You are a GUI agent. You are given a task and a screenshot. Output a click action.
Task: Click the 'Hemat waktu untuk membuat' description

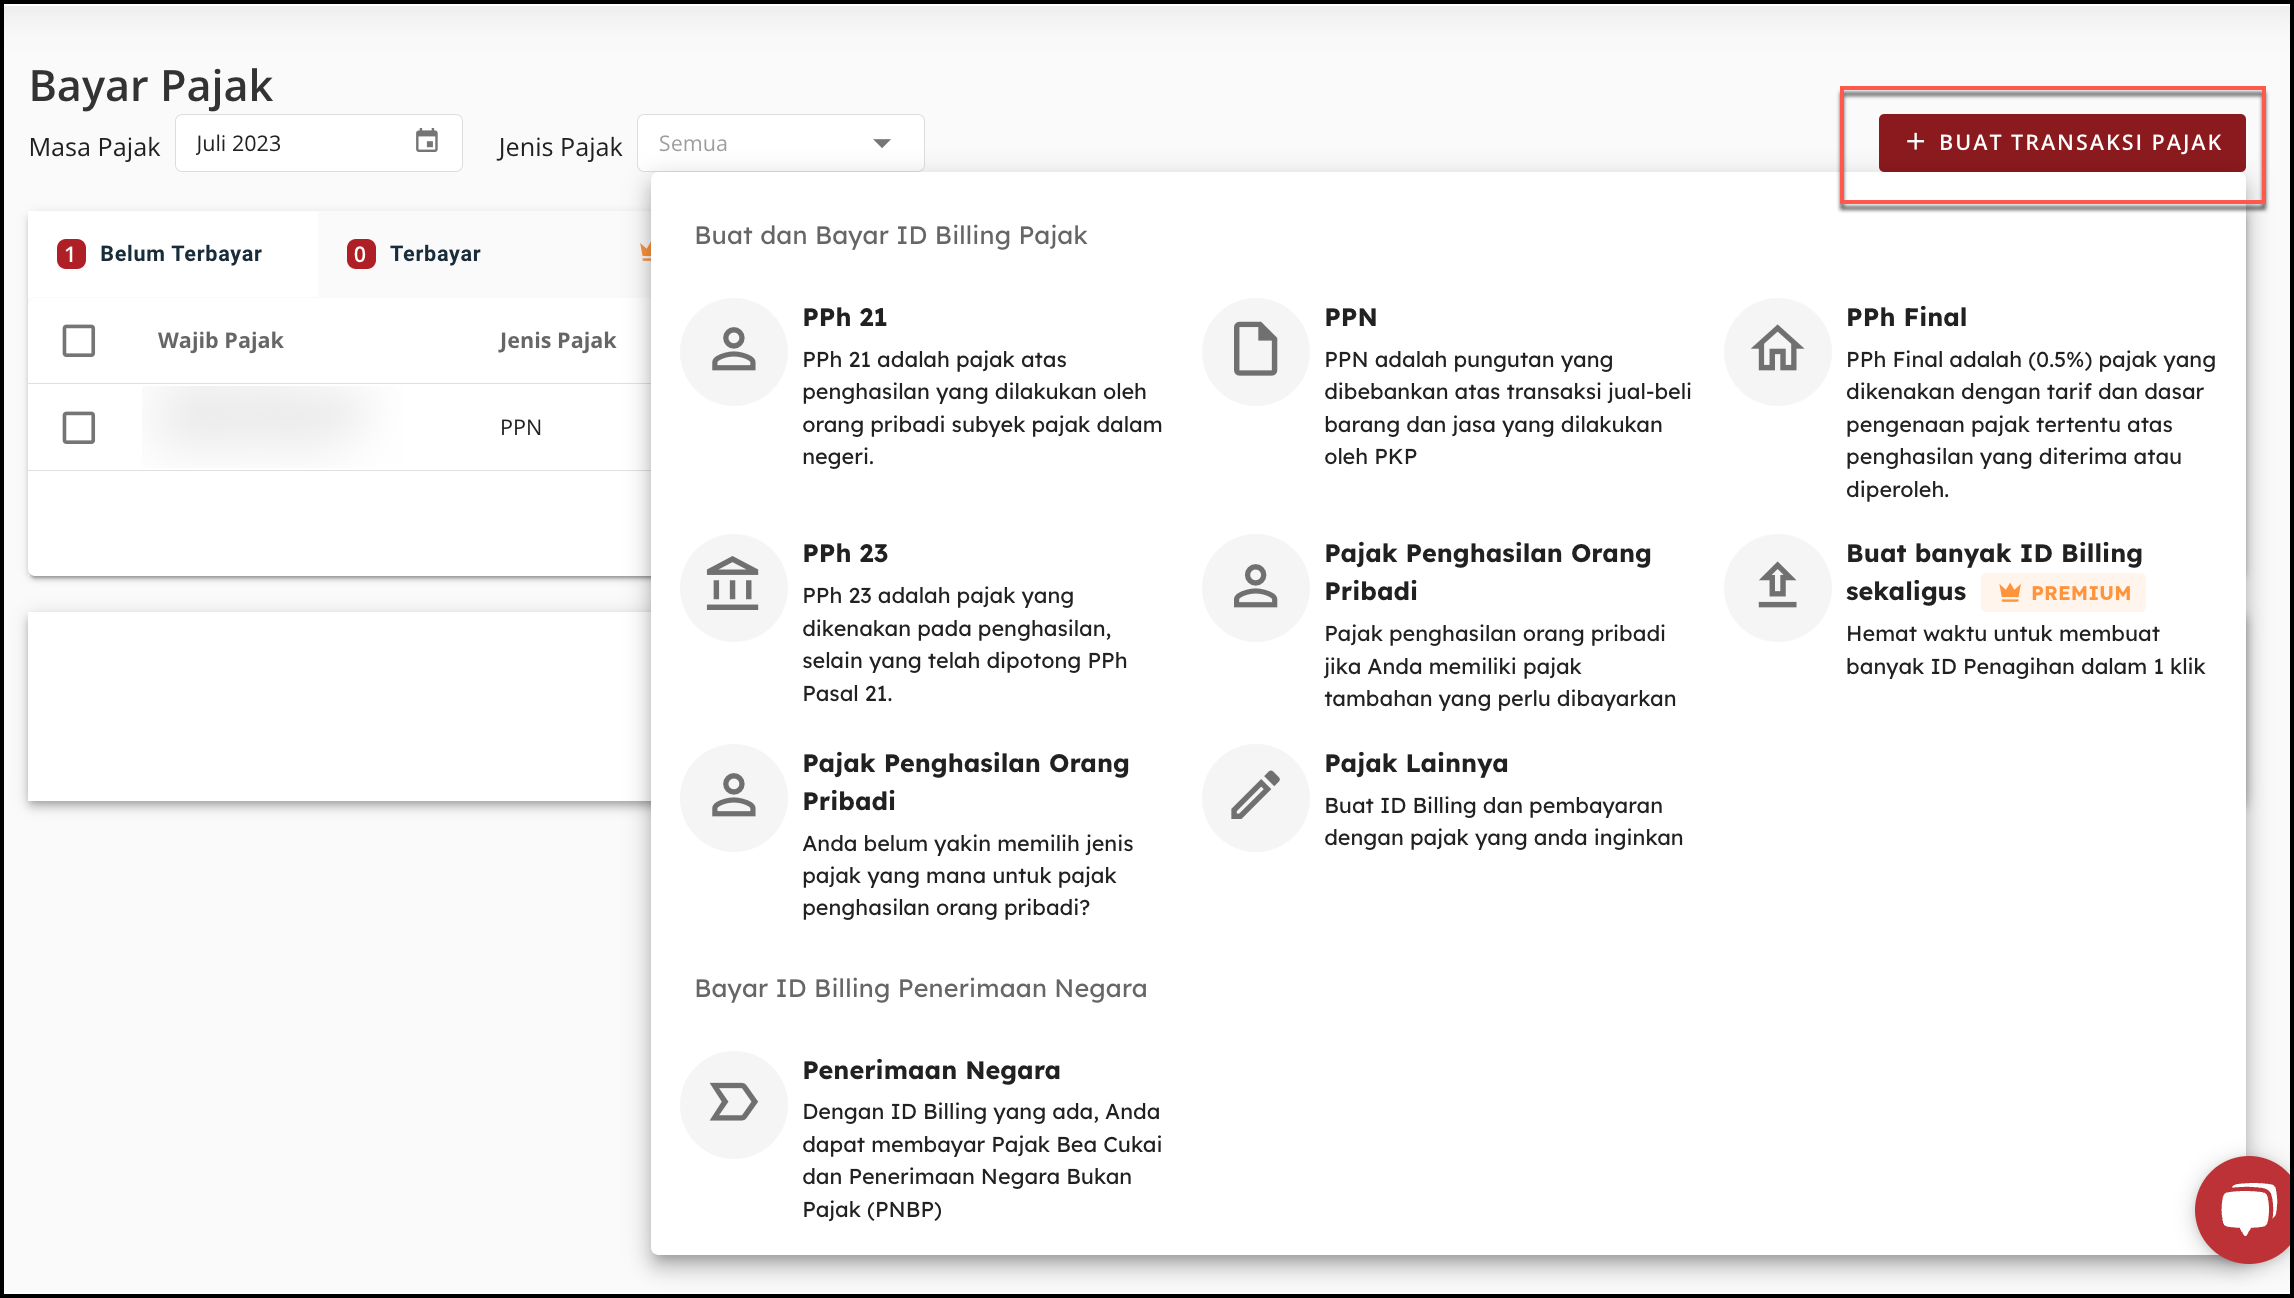click(2025, 650)
